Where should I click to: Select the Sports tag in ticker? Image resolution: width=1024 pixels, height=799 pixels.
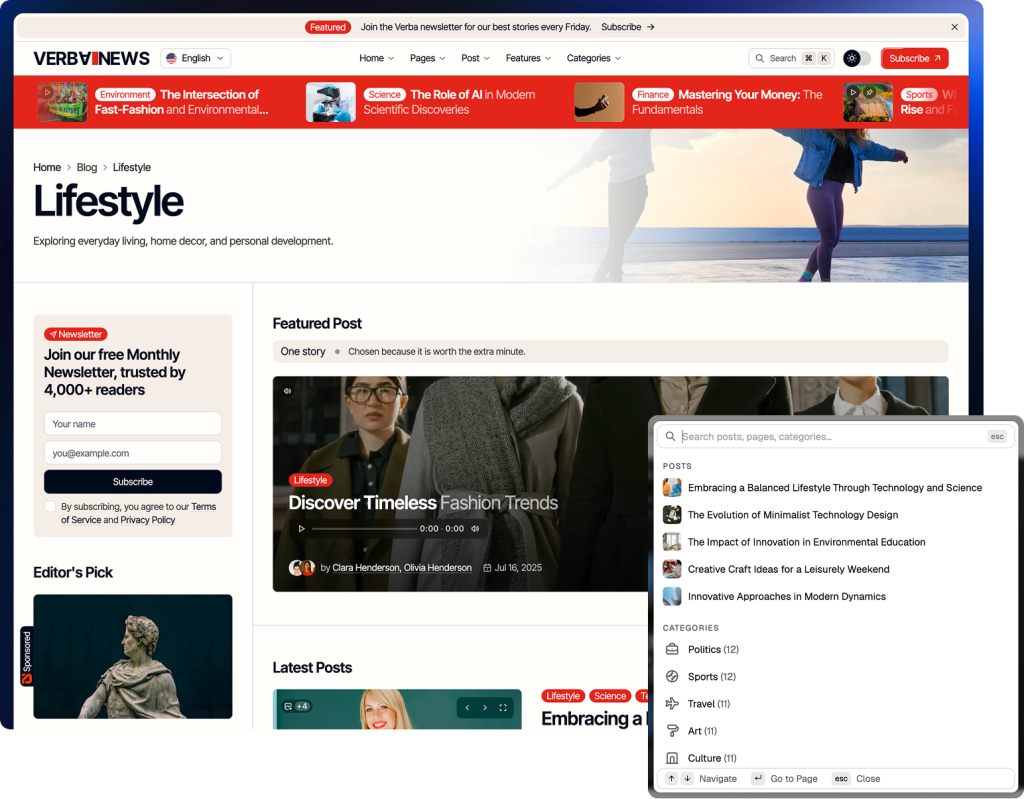[919, 95]
